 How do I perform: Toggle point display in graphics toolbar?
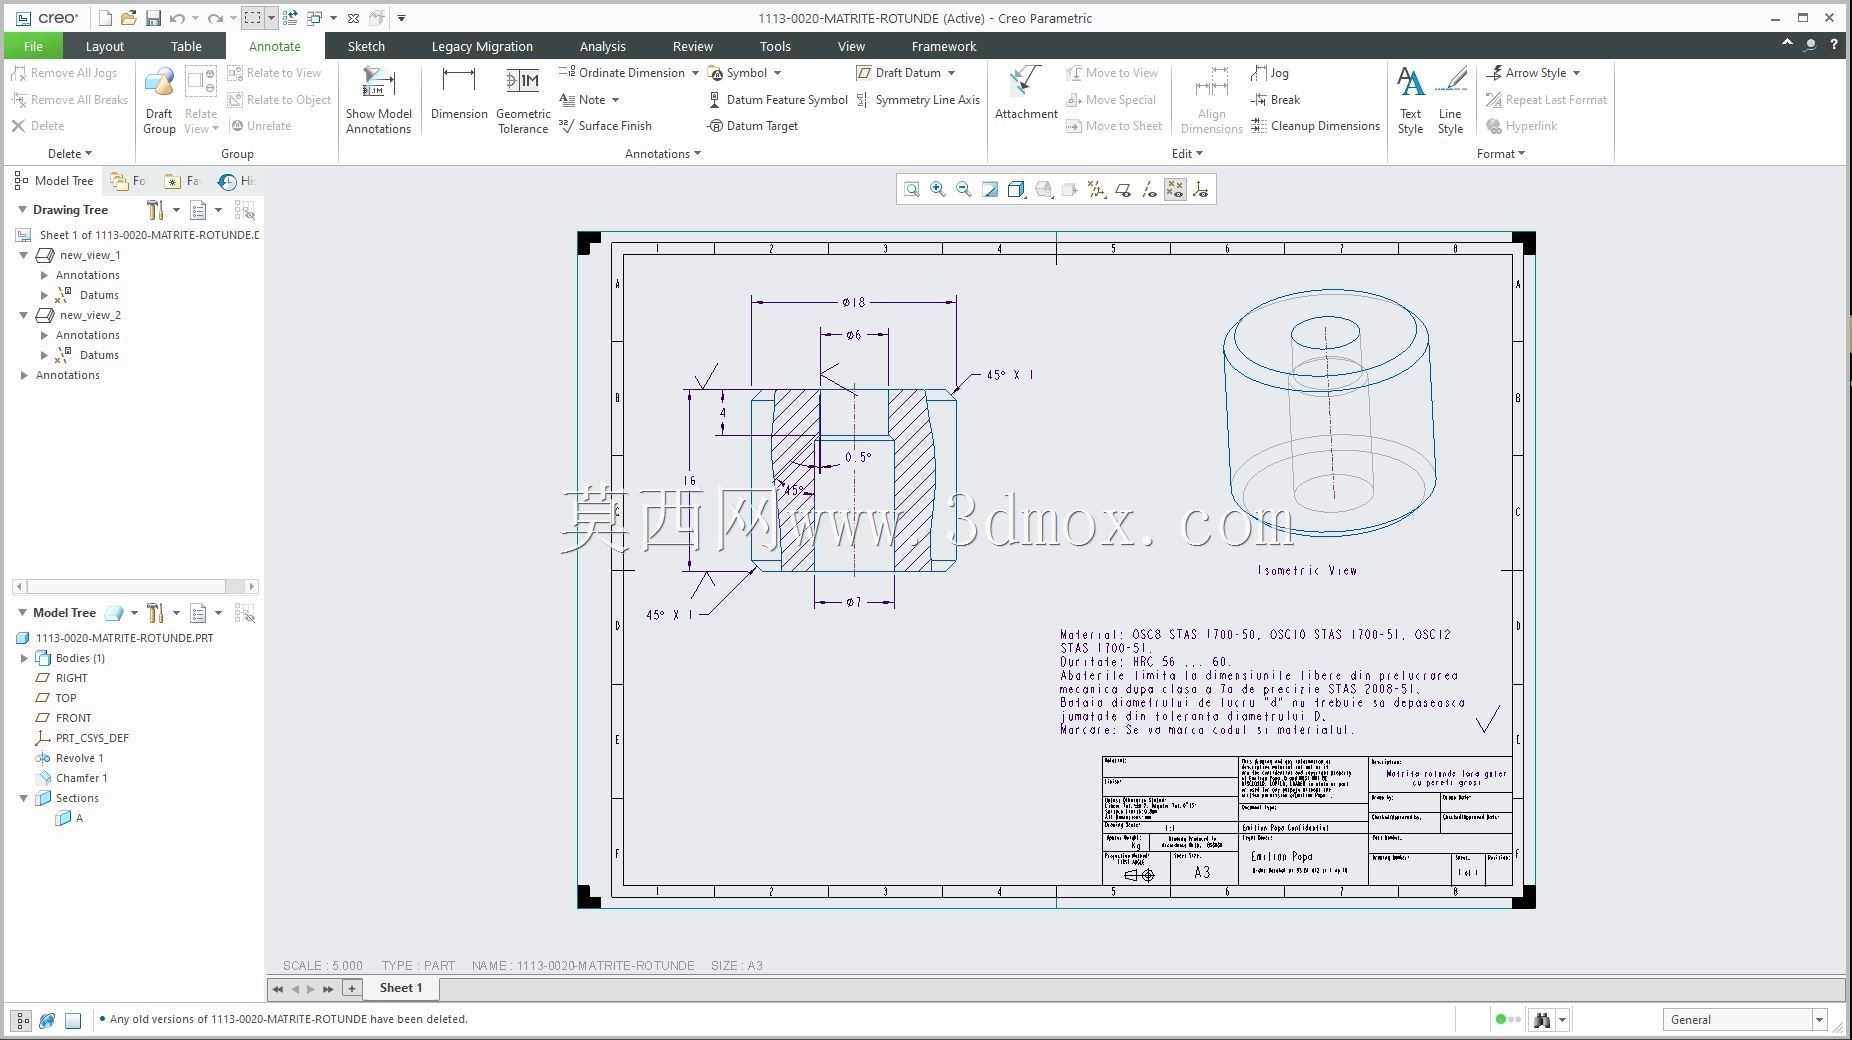[x=1175, y=189]
